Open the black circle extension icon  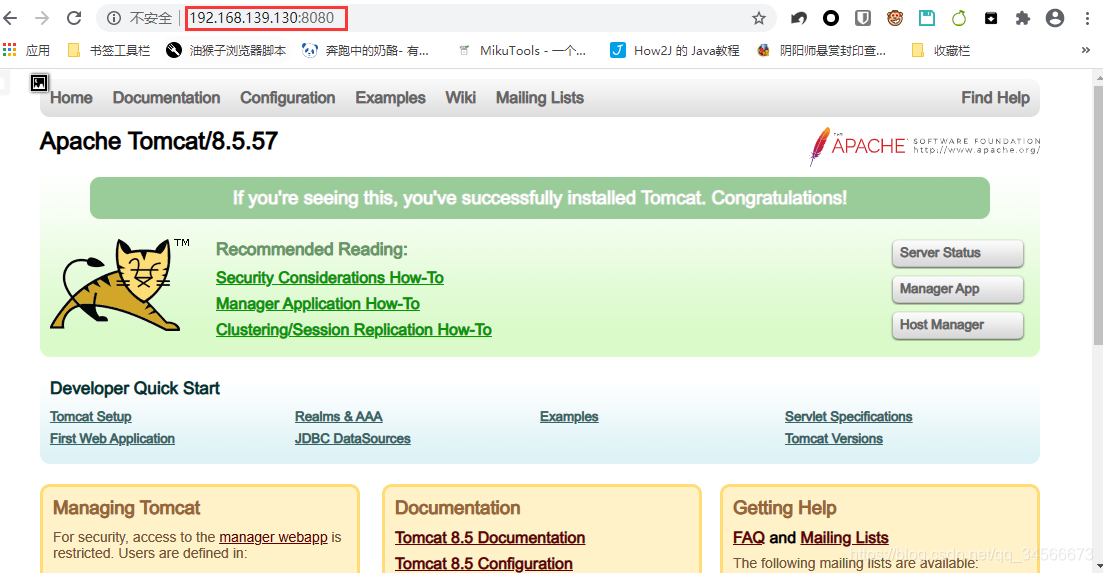coord(831,18)
